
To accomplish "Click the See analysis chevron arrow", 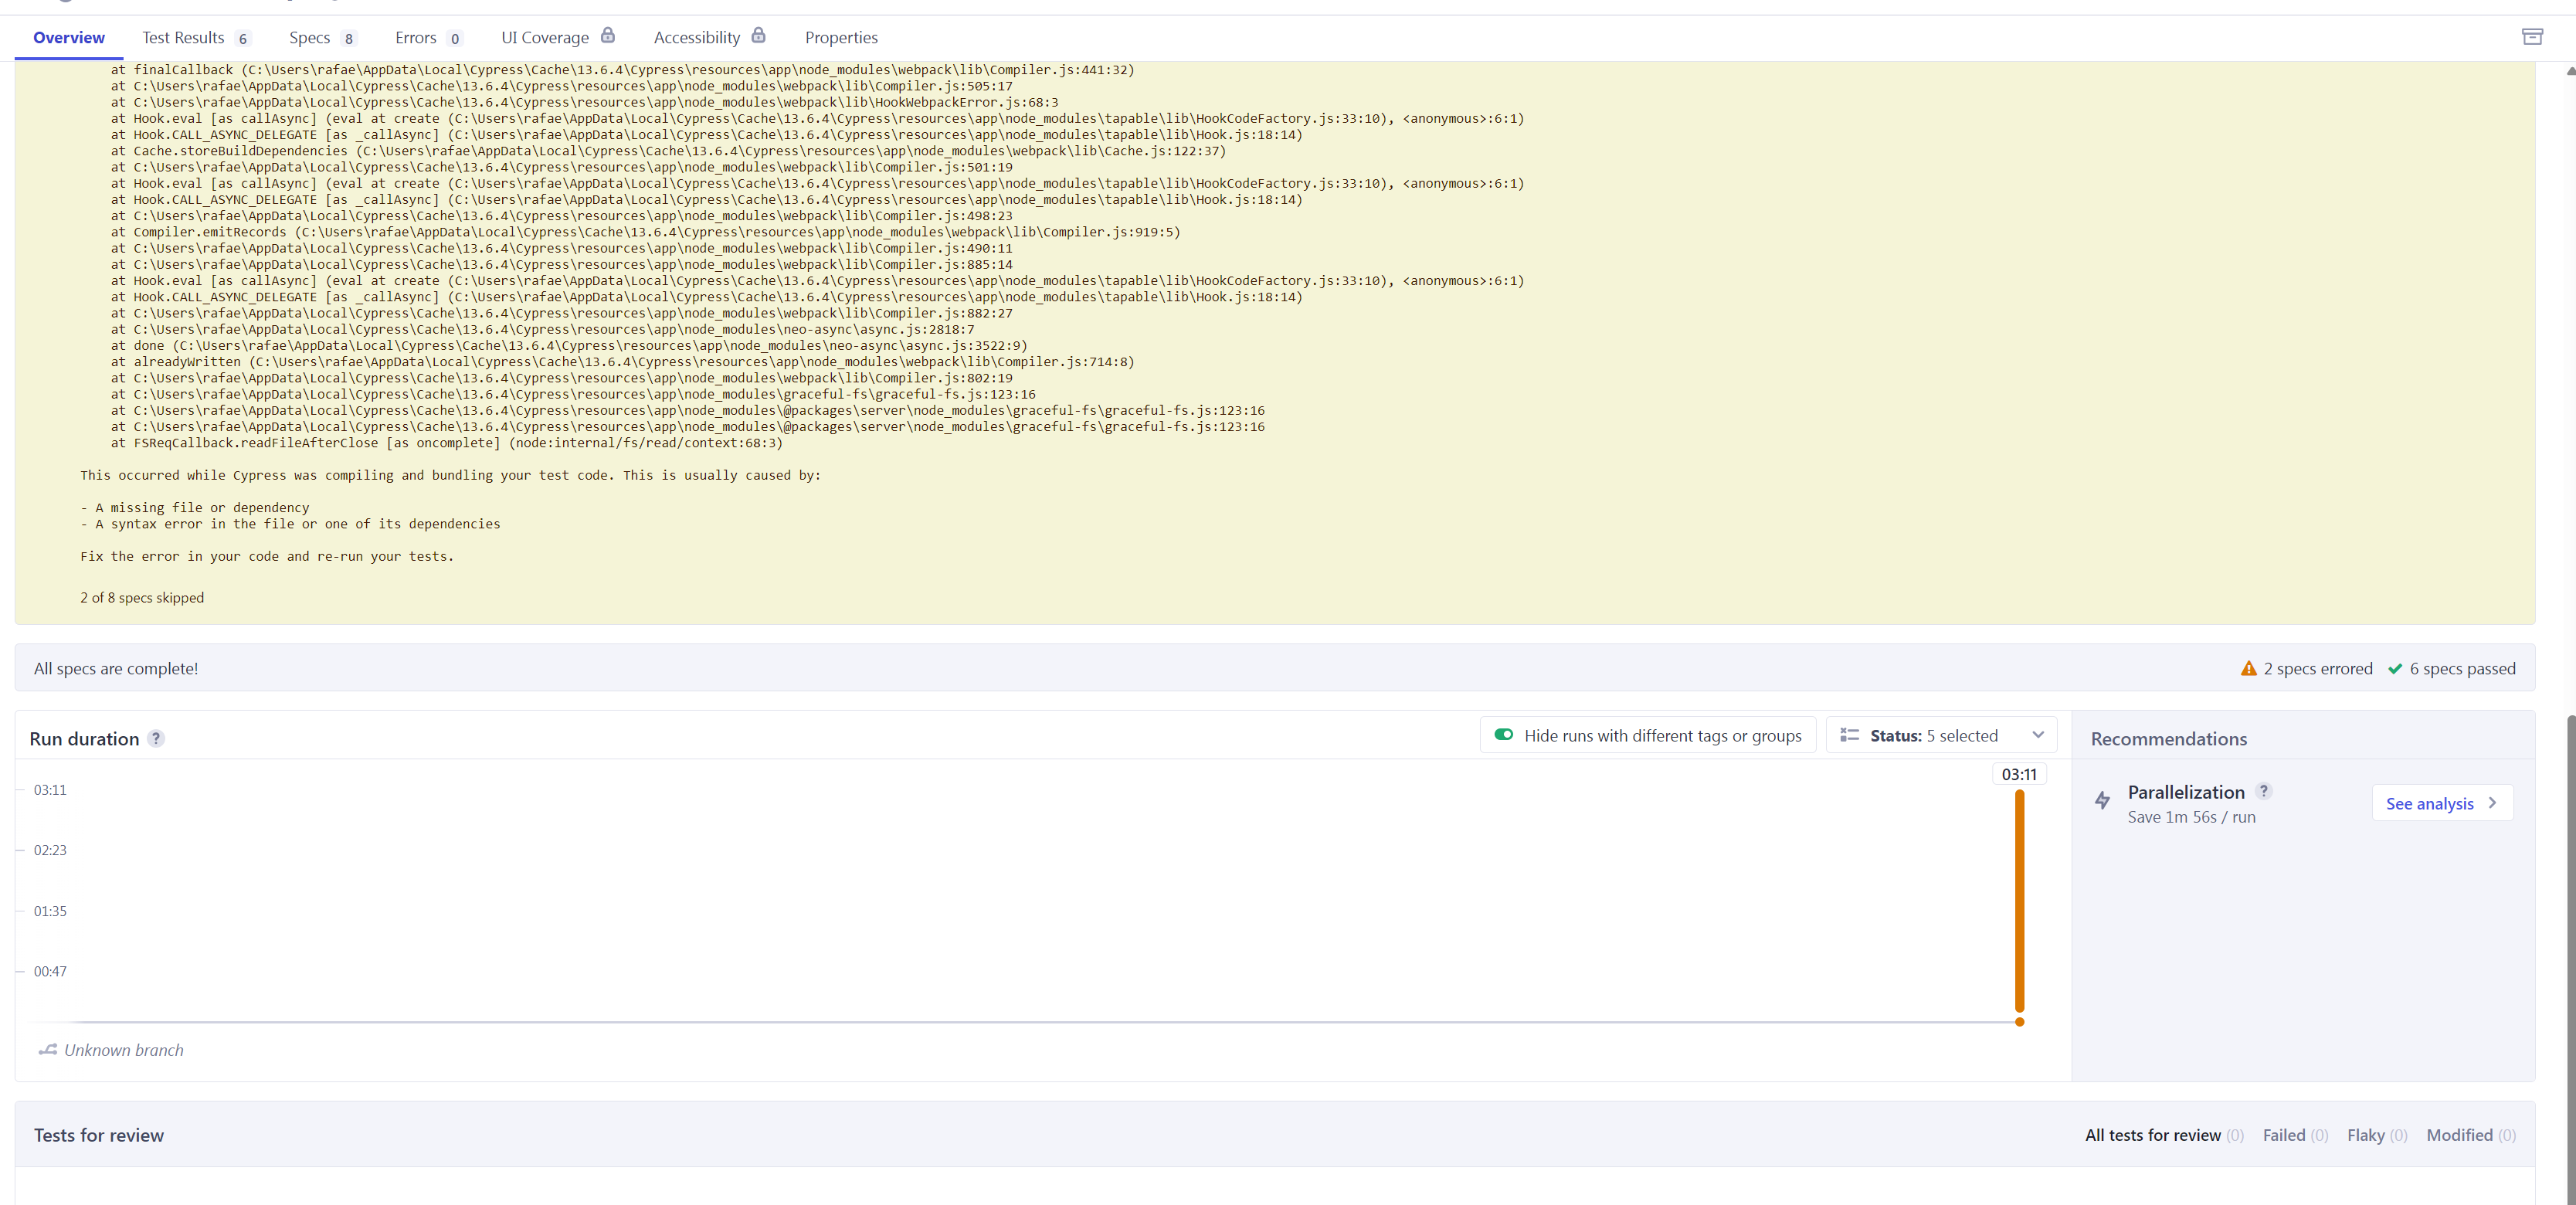I will [2492, 803].
